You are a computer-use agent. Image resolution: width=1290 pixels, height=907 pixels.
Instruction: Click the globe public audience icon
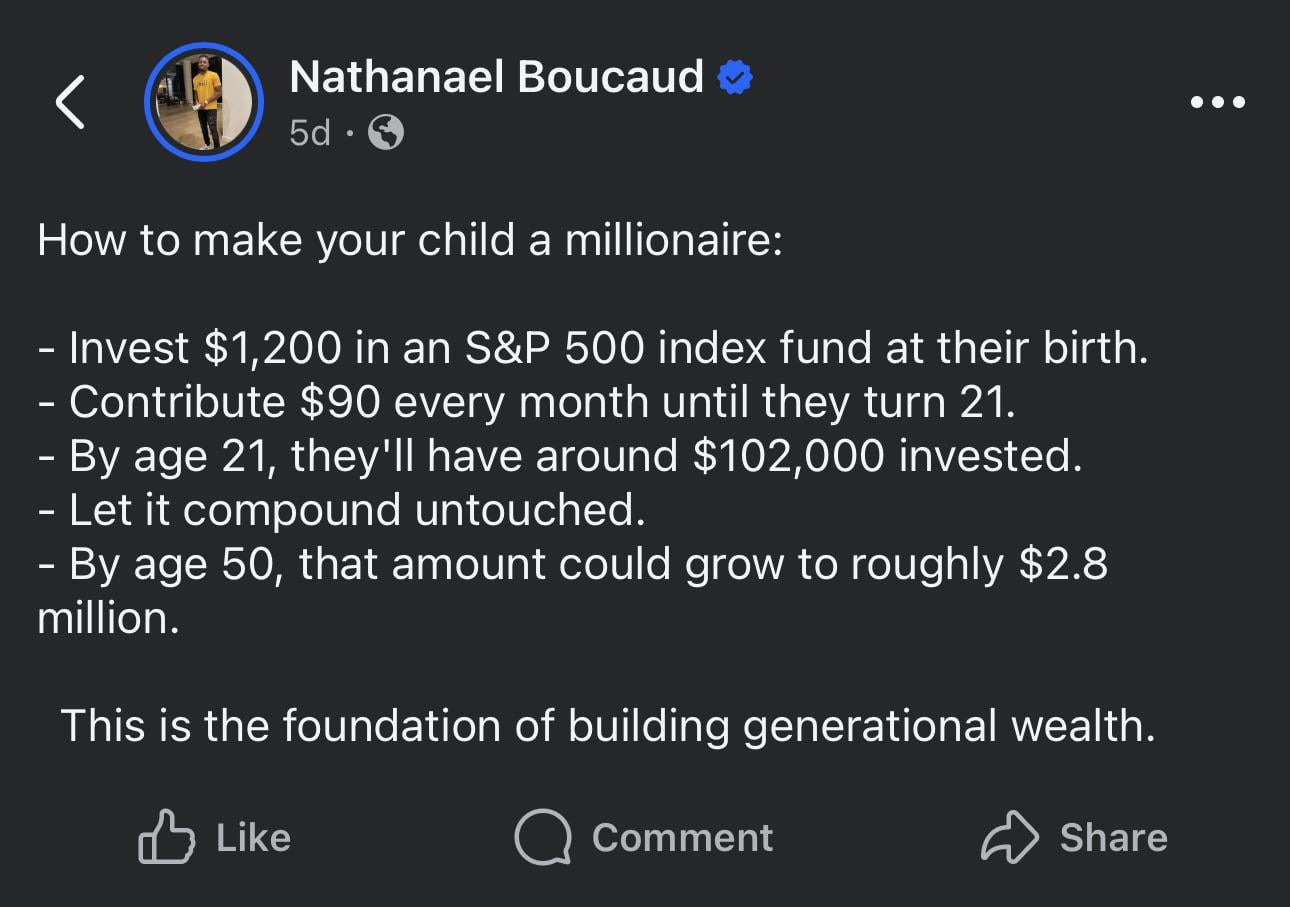[x=386, y=132]
